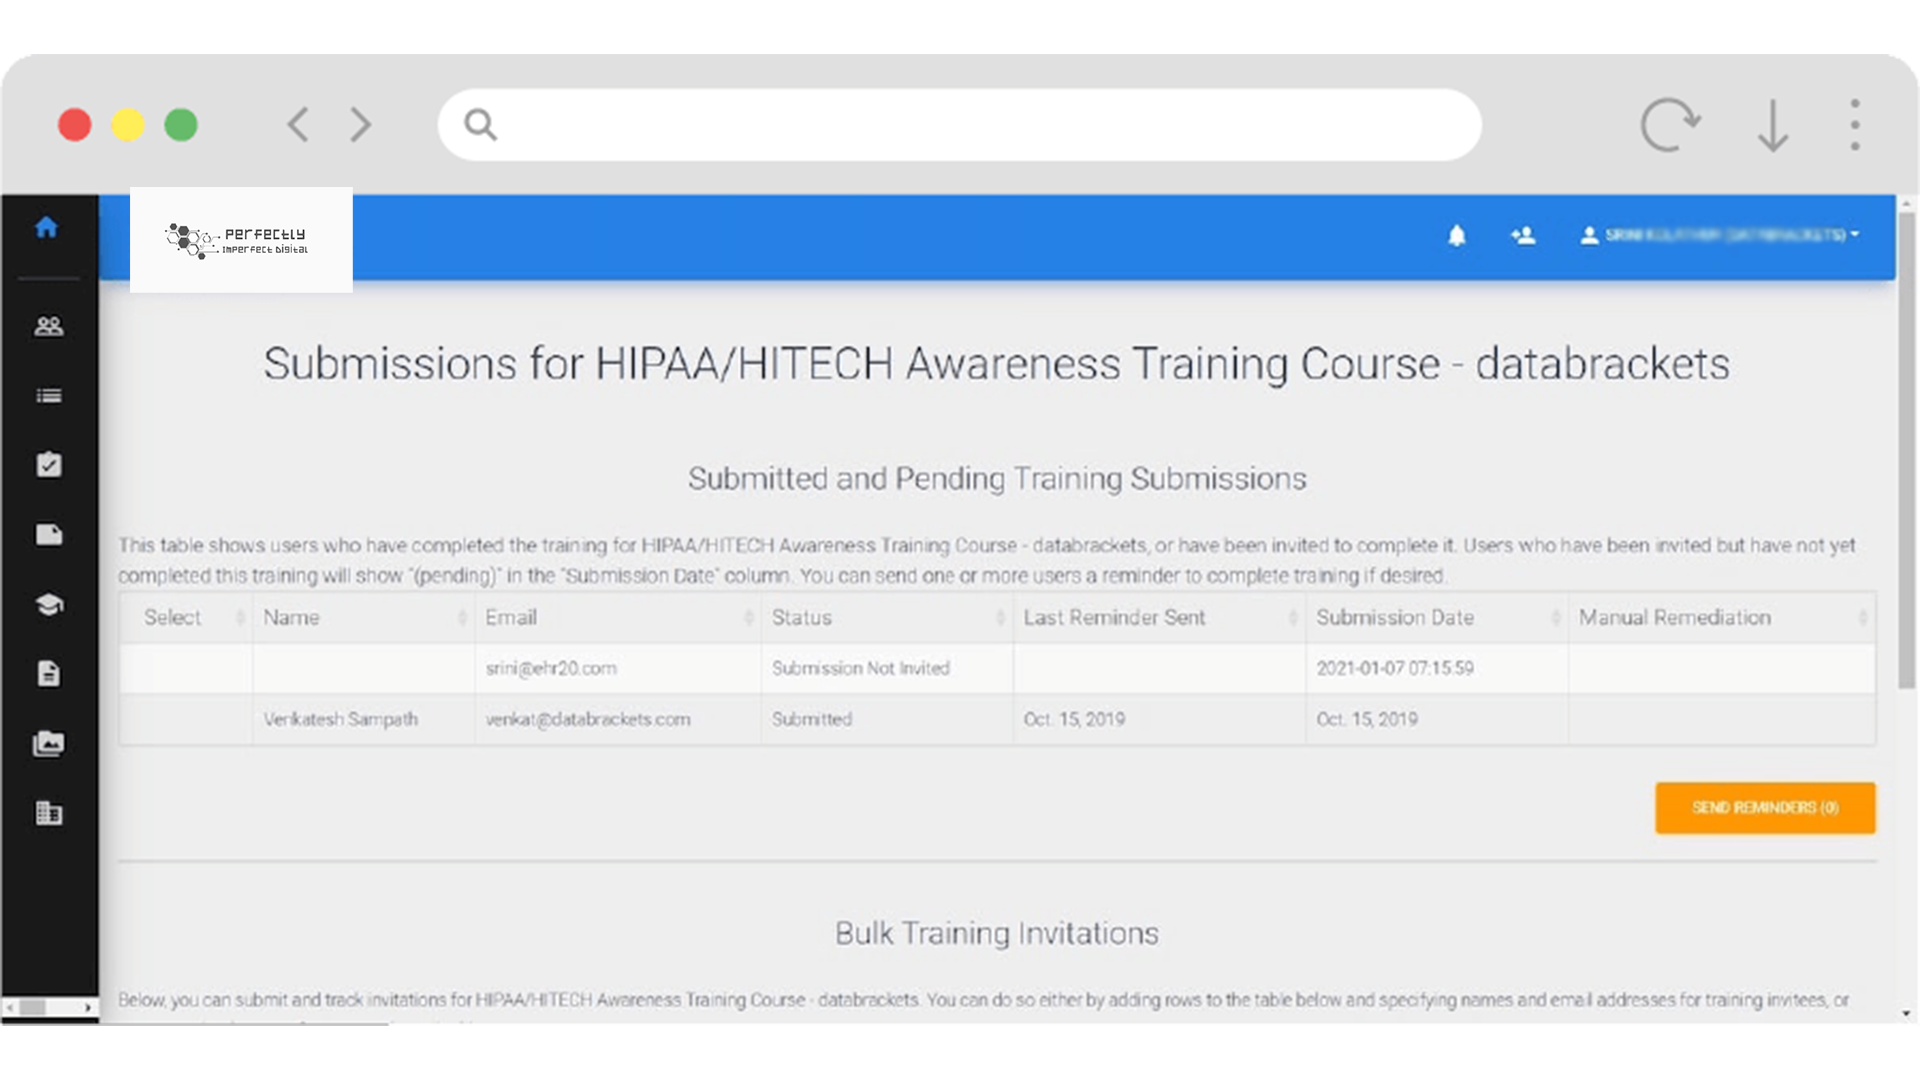Image resolution: width=1920 pixels, height=1080 pixels.
Task: Click the browser reload button
Action: [x=1669, y=125]
